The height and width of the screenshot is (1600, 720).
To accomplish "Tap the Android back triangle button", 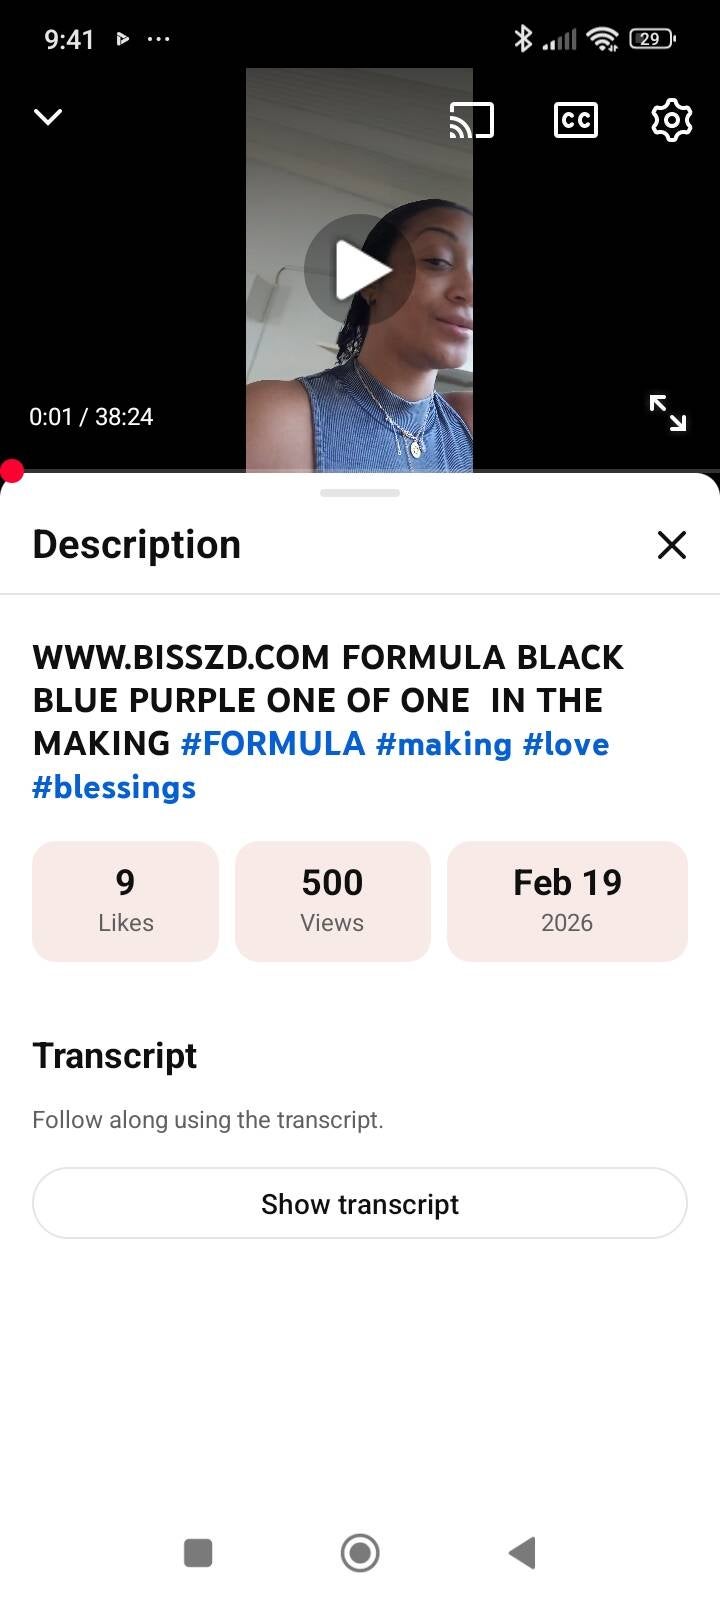I will (x=522, y=1553).
